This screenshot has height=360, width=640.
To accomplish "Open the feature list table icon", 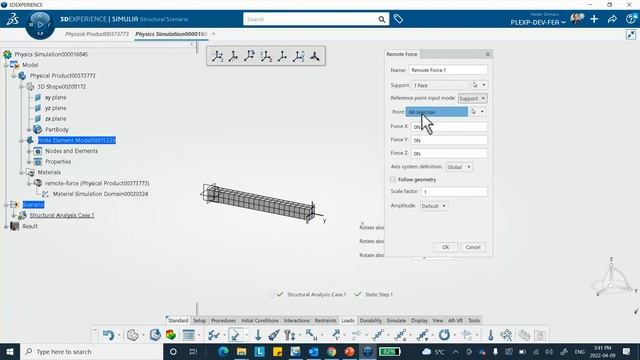I will click(x=188, y=335).
